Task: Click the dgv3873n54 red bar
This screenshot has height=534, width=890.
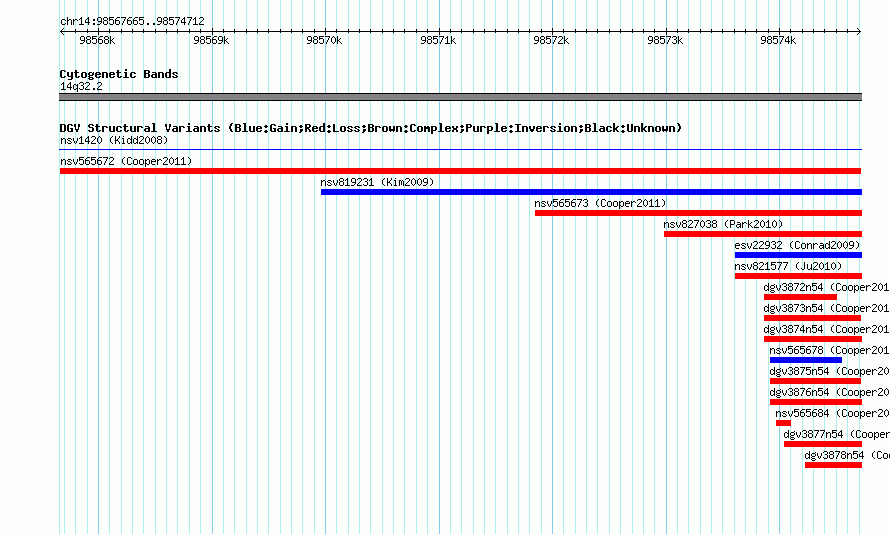Action: click(x=812, y=318)
